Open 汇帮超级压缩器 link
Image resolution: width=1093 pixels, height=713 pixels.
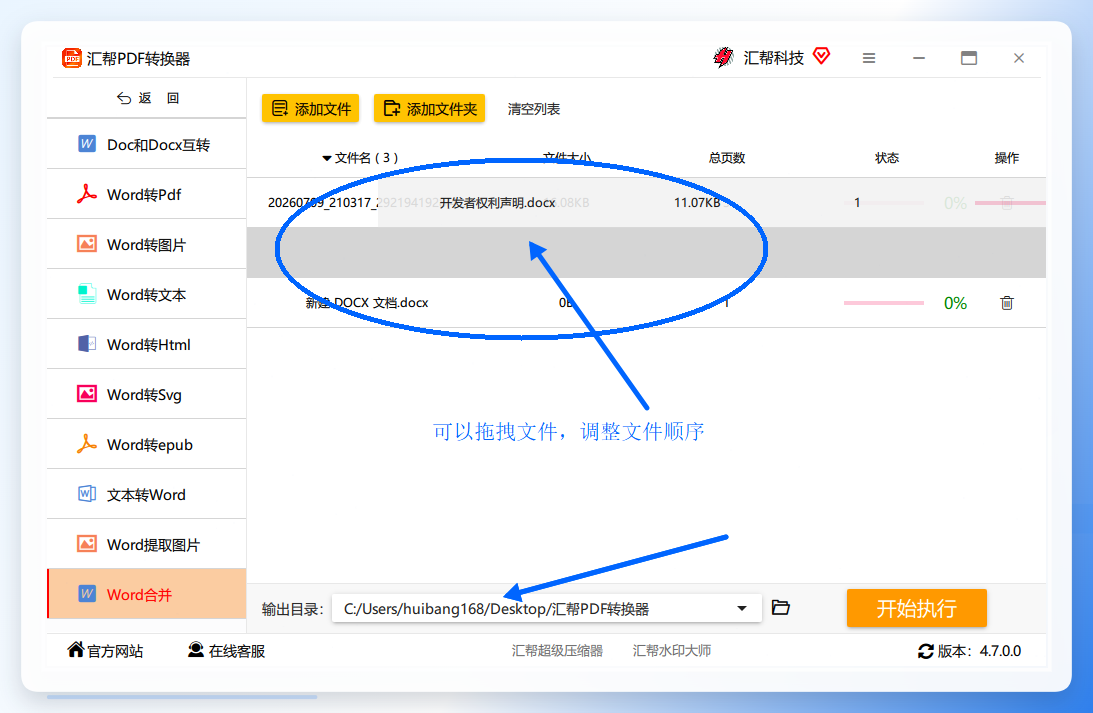click(x=557, y=650)
